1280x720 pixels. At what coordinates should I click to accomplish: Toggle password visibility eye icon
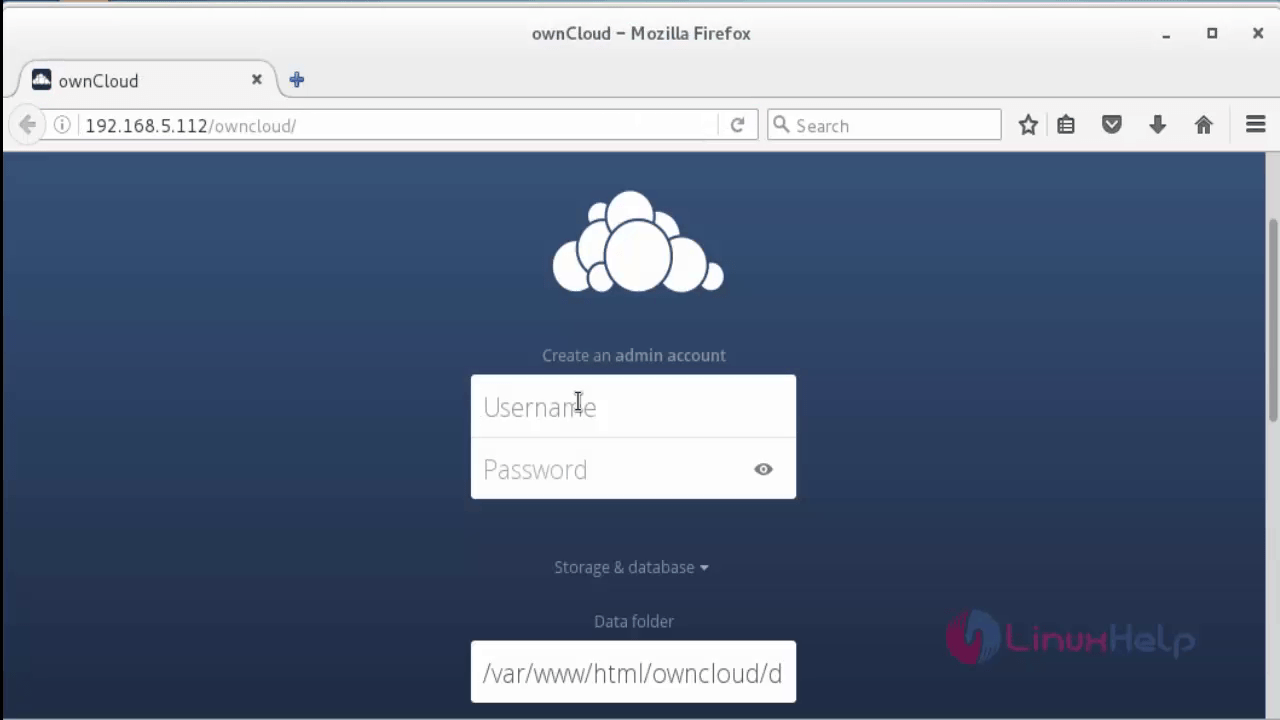(x=763, y=469)
